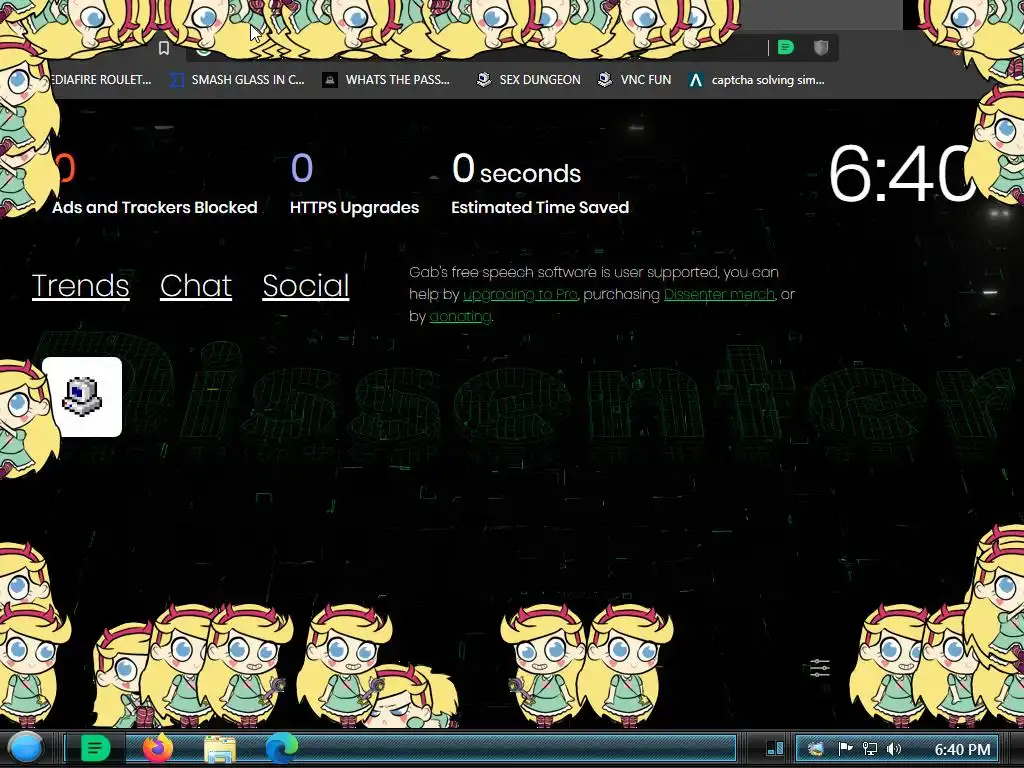Click the gray shield icon in toolbar
This screenshot has height=768, width=1024.
tap(821, 47)
